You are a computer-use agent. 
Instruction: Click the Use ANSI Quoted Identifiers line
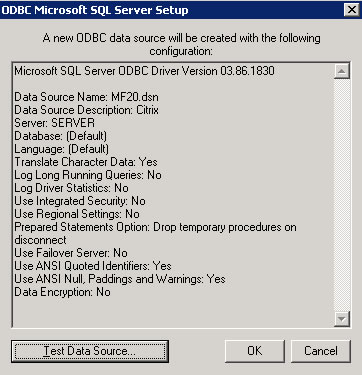(93, 266)
